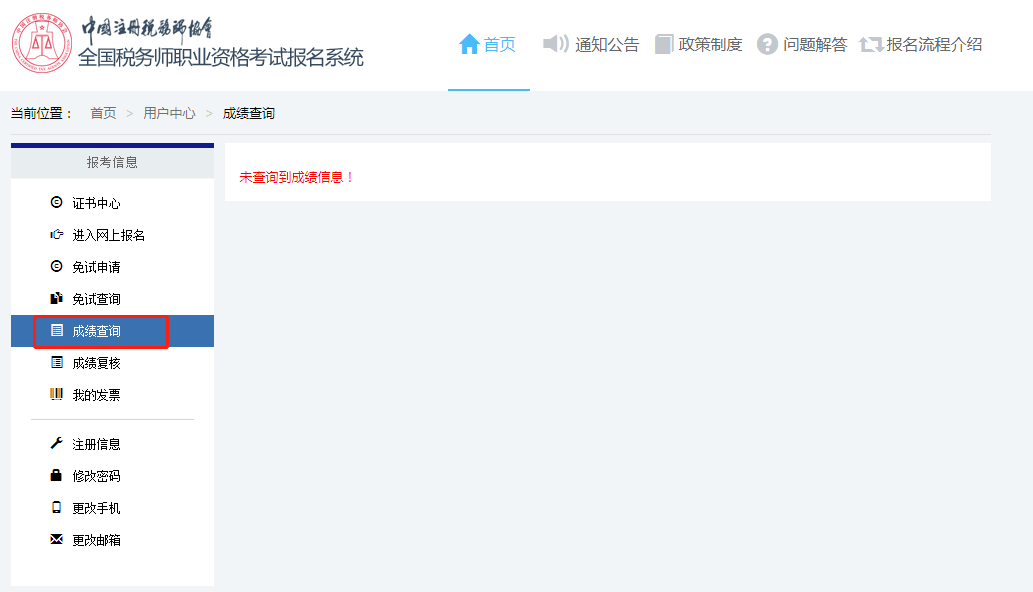Open 成绩复核 in the sidebar
The width and height of the screenshot is (1033, 592).
[96, 363]
